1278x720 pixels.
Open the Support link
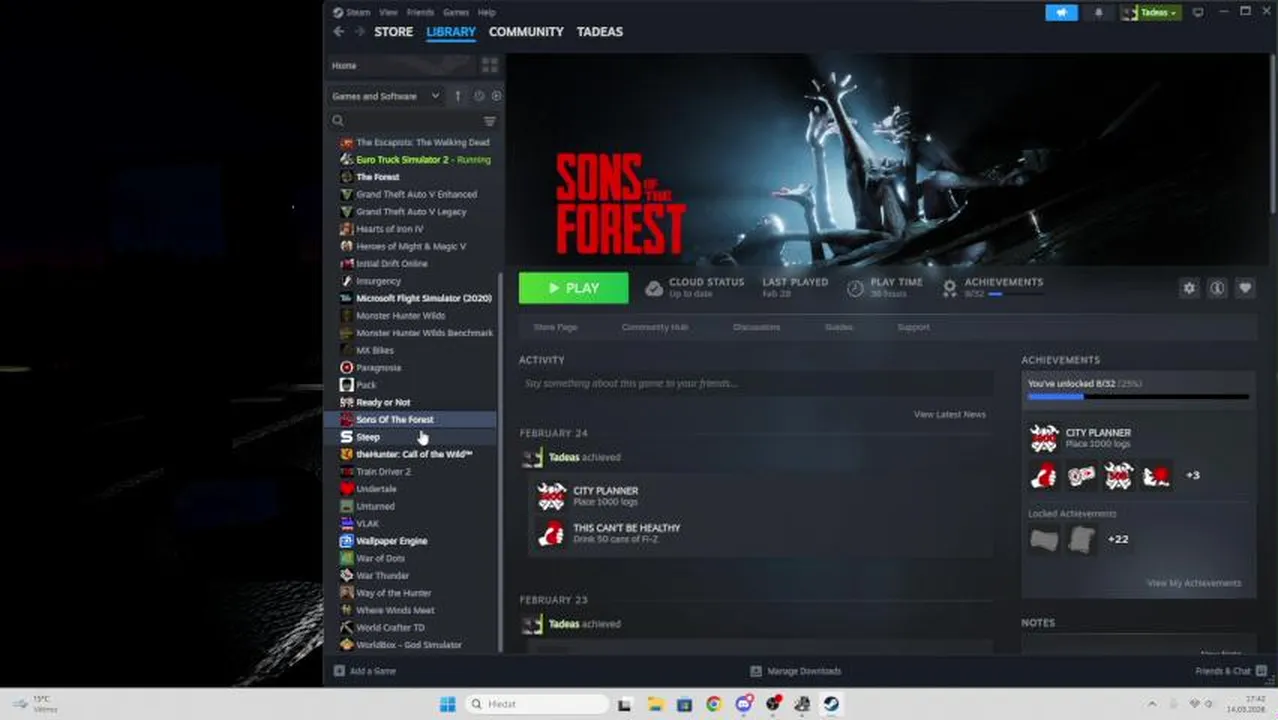pyautogui.click(x=913, y=327)
